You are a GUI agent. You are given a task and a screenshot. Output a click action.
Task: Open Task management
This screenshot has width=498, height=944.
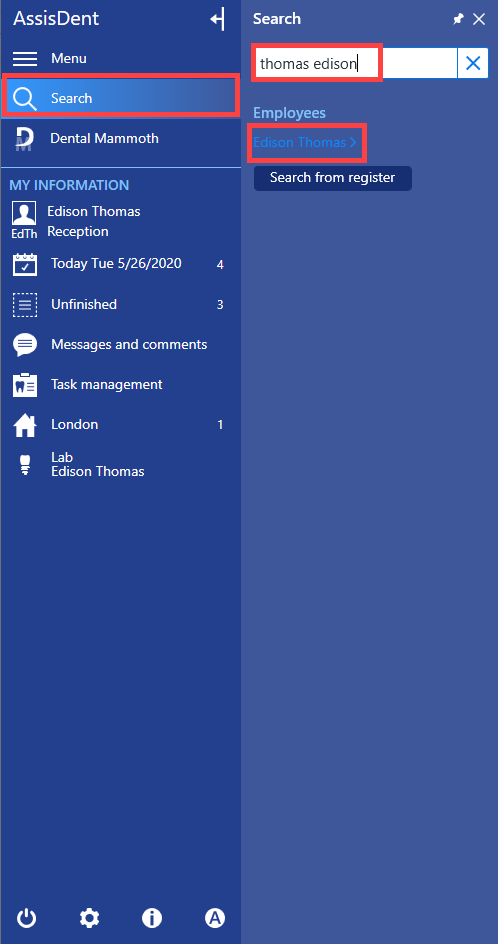coord(120,385)
